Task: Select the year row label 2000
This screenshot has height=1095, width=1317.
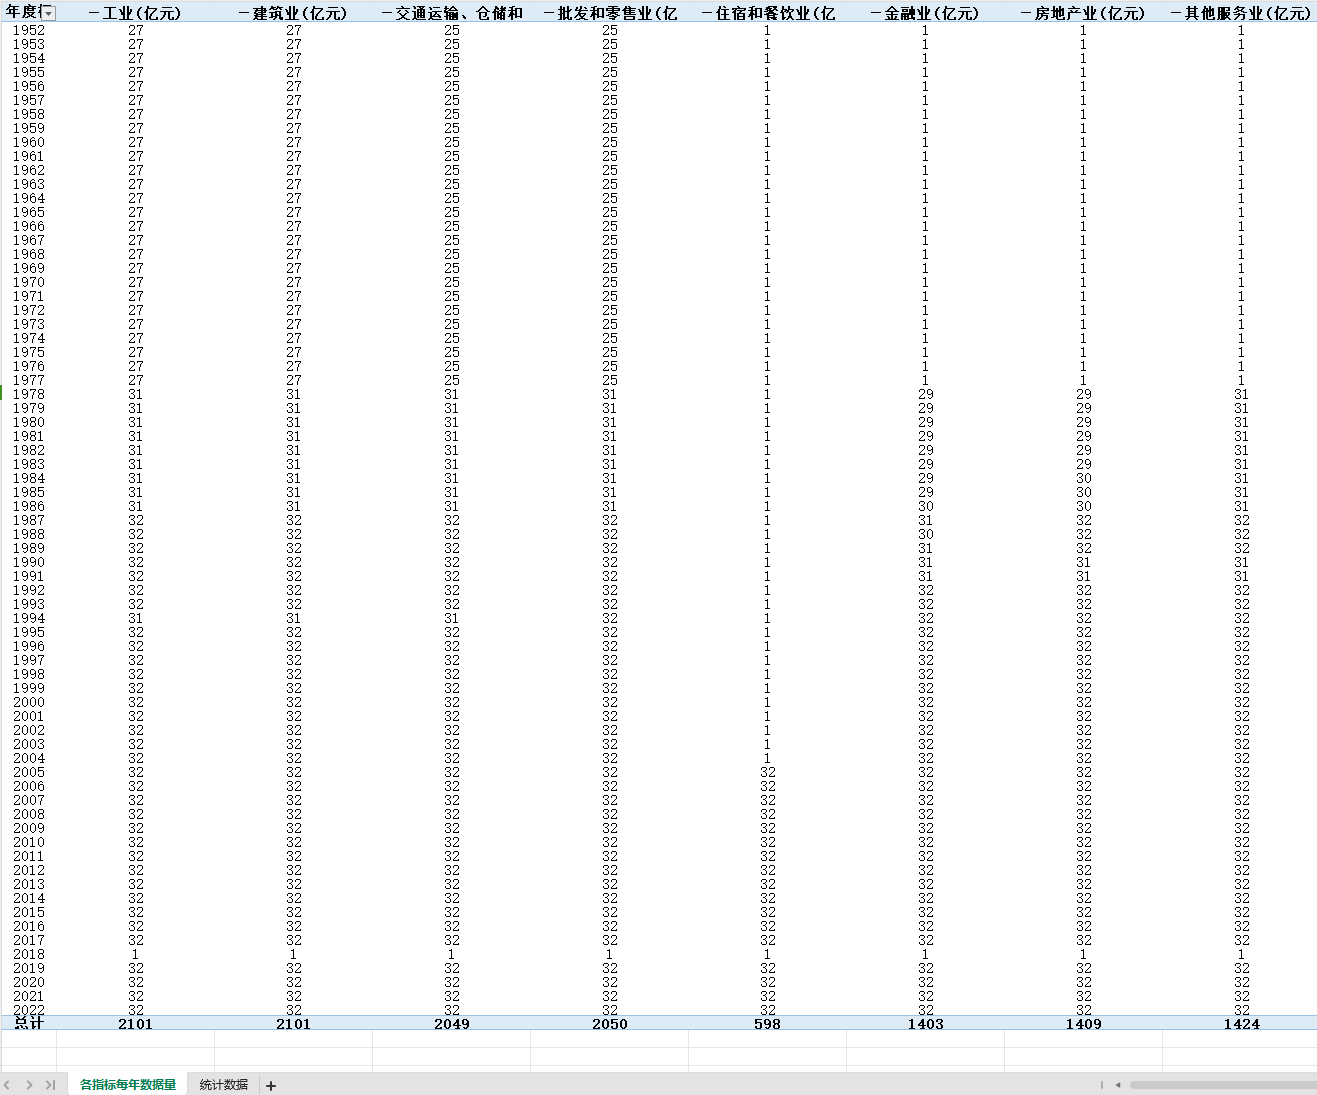Action: 29,702
